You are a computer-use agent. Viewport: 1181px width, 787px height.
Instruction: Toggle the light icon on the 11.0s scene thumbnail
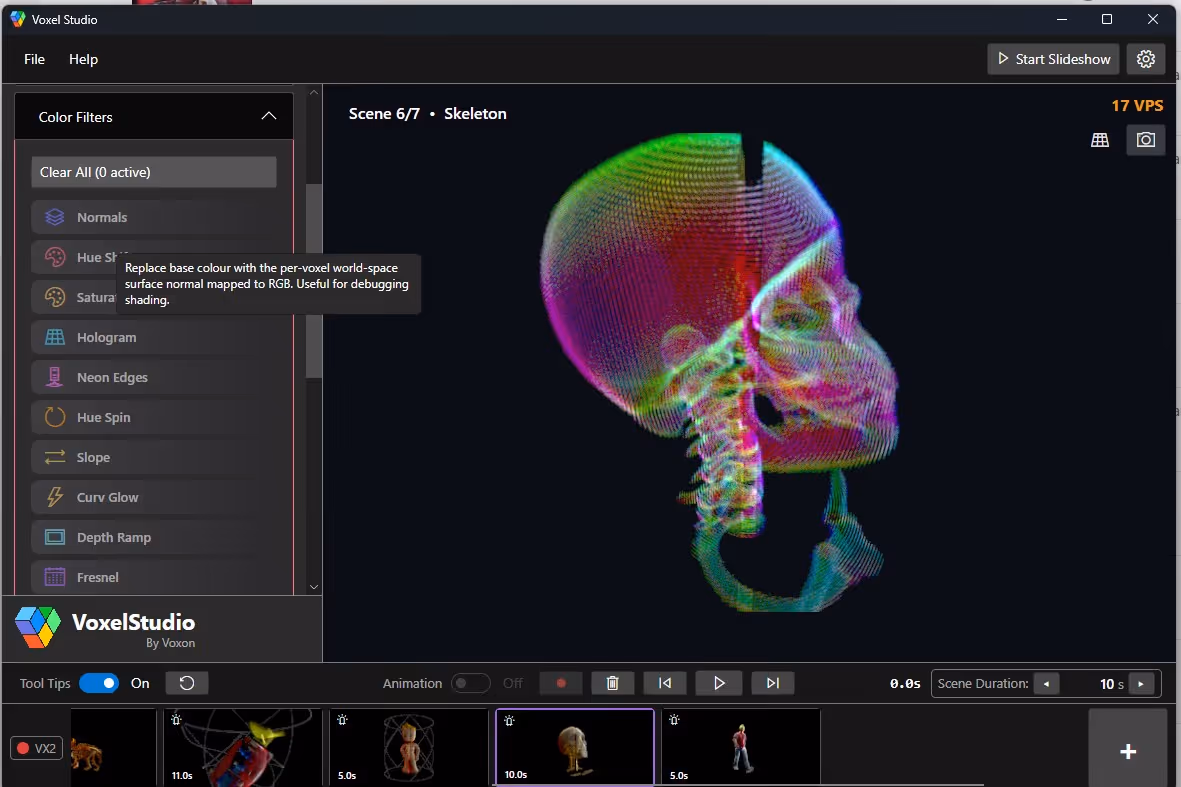[x=176, y=720]
